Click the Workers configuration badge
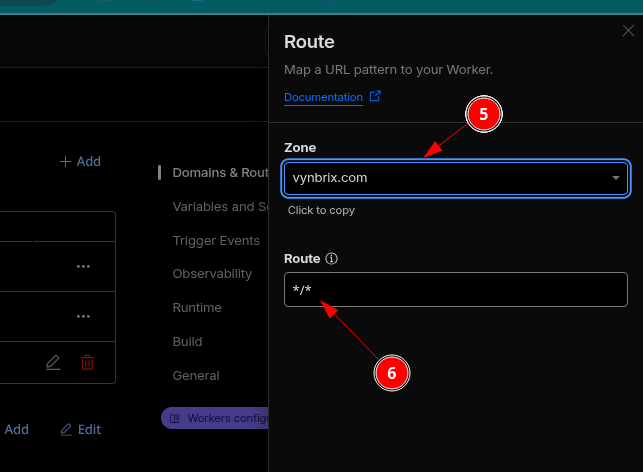Viewport: 643px width, 472px height. [216, 418]
